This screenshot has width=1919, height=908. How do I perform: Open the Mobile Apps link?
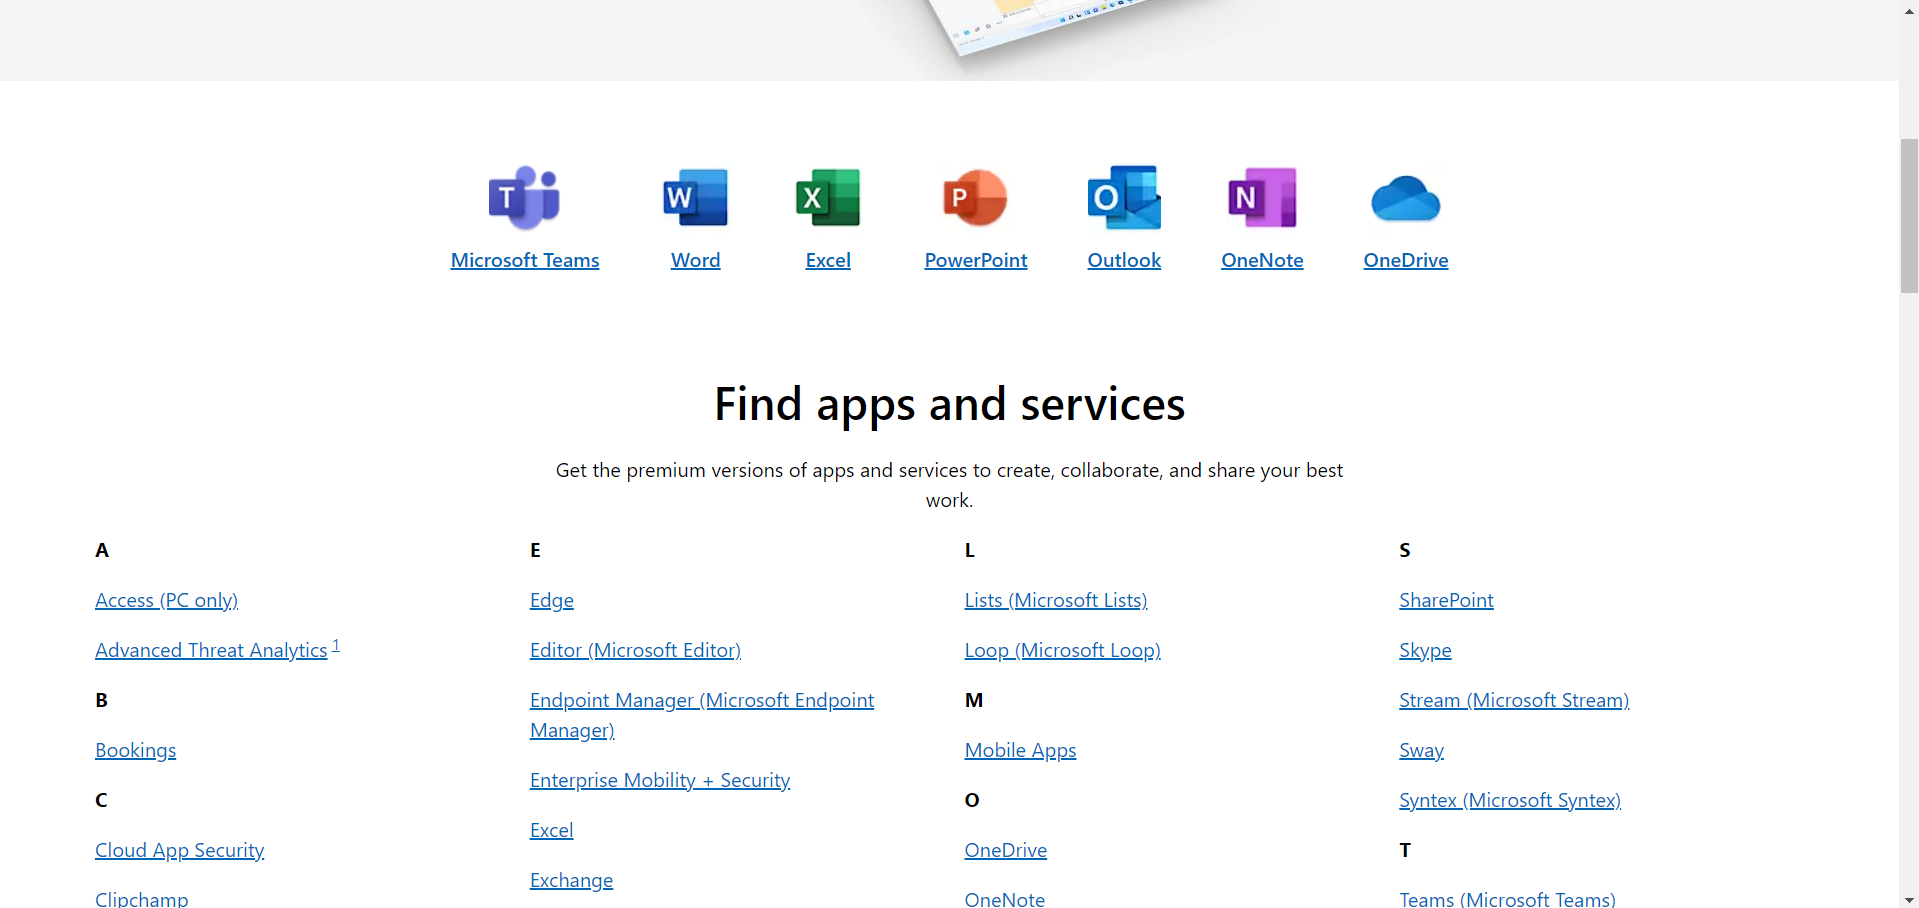(1020, 750)
